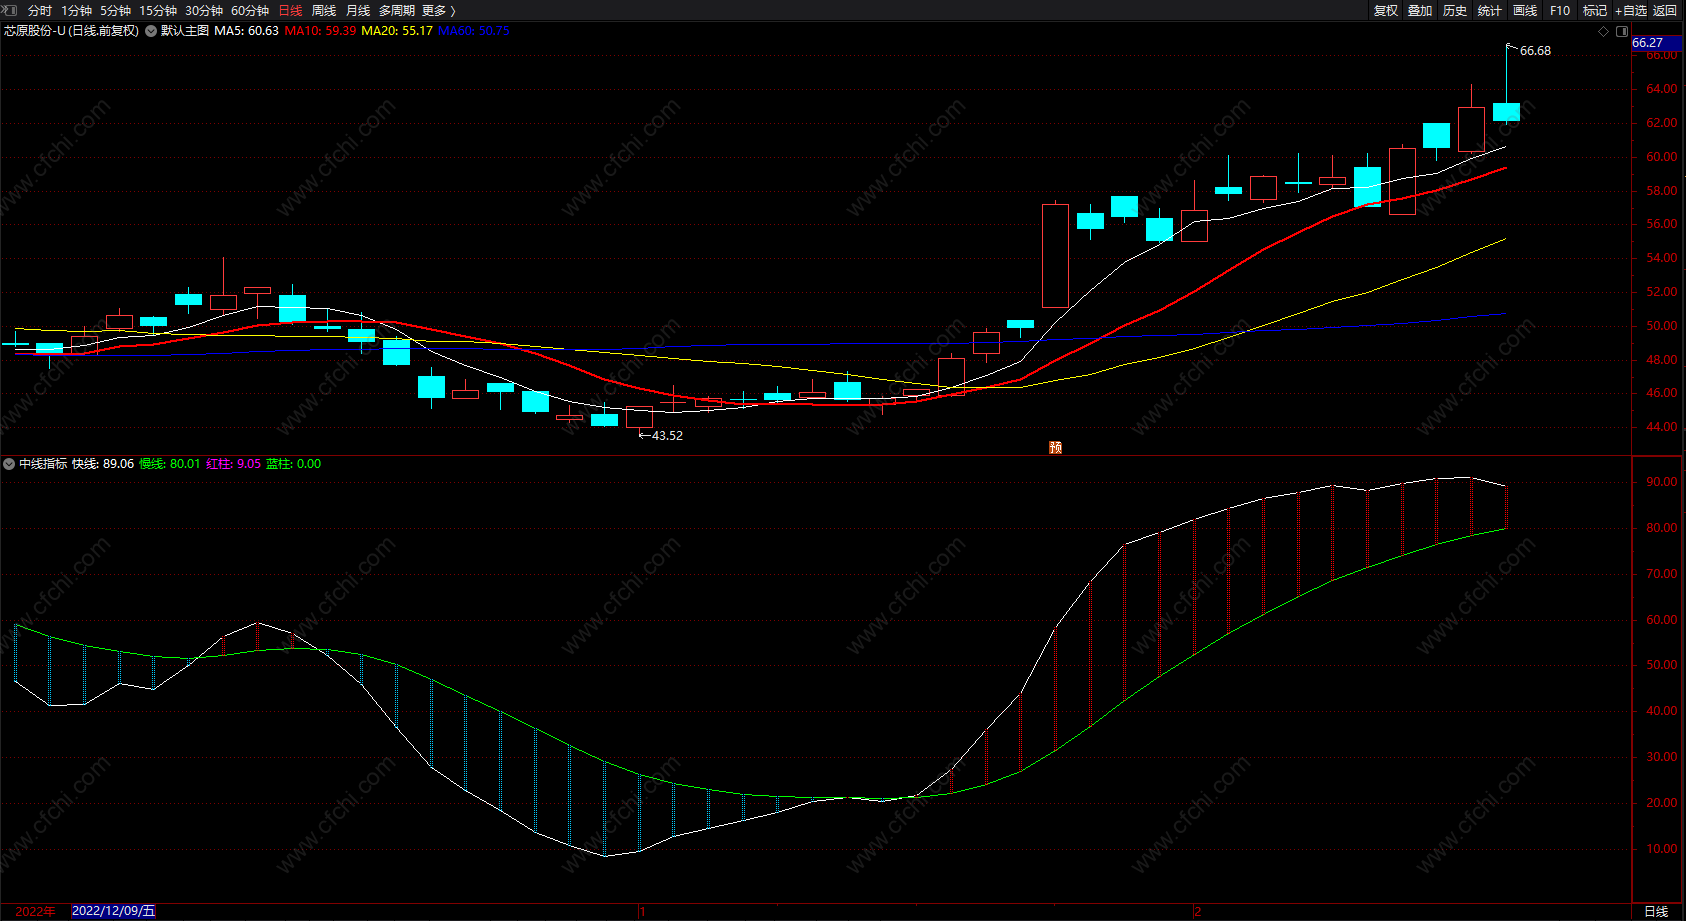Select the 分时 intraday view

click(x=40, y=10)
